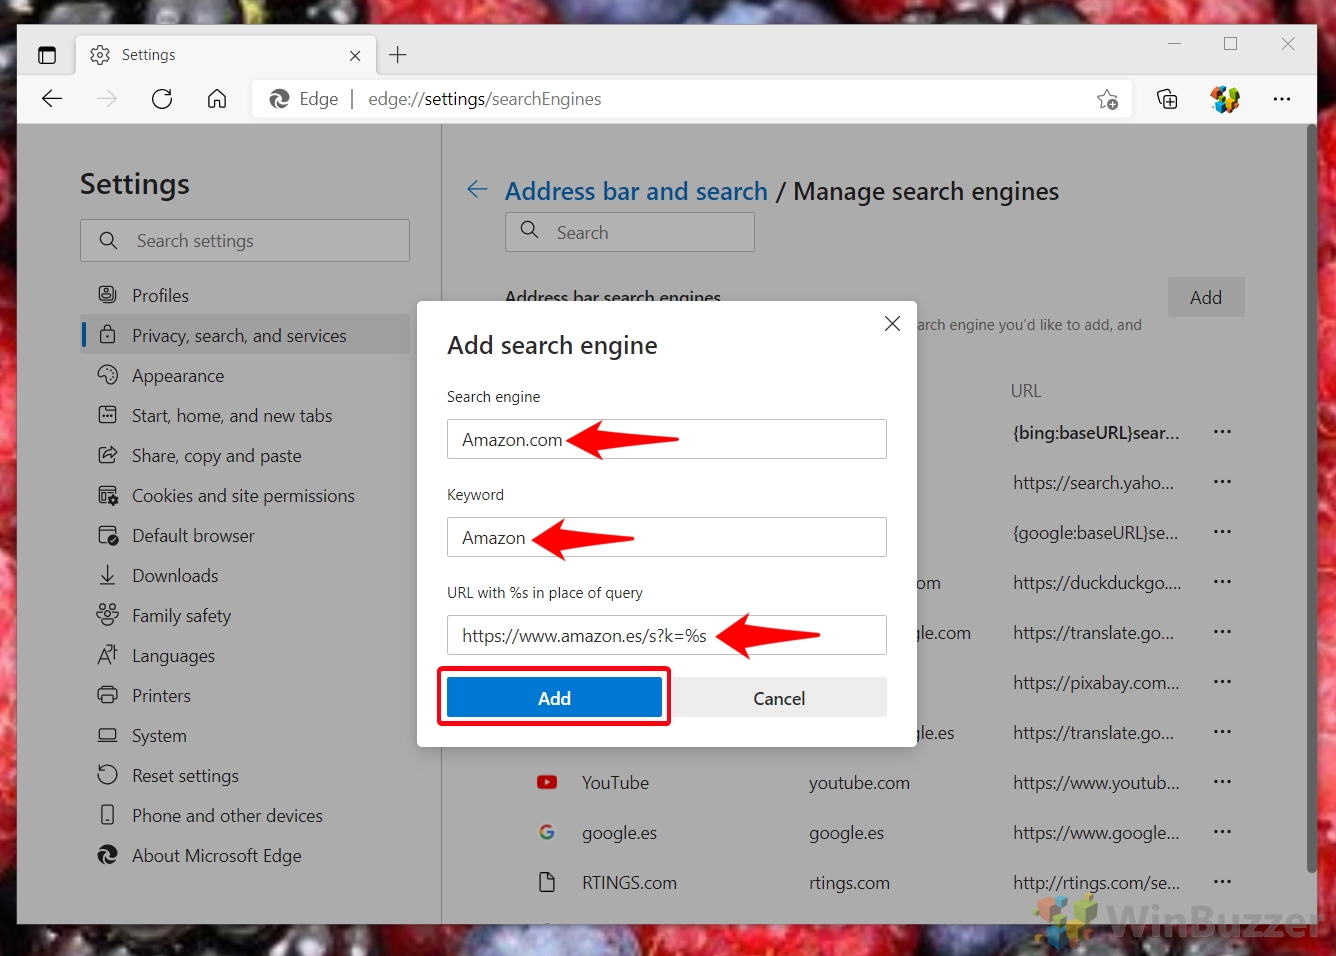Click the page vertical scrollbar

(1311, 500)
